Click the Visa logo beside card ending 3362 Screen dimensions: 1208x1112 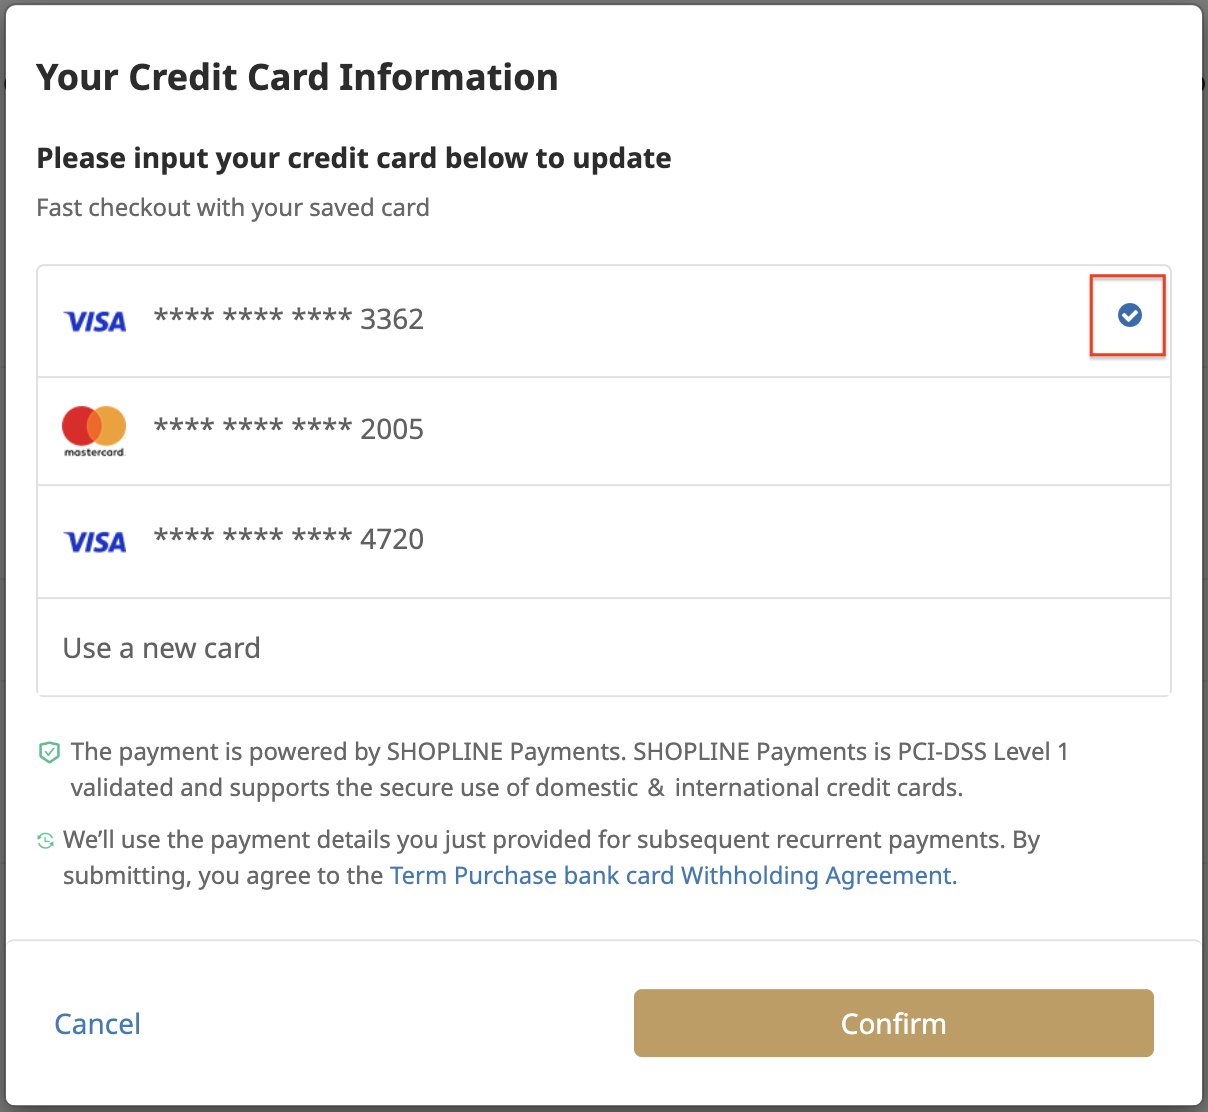pyautogui.click(x=95, y=321)
